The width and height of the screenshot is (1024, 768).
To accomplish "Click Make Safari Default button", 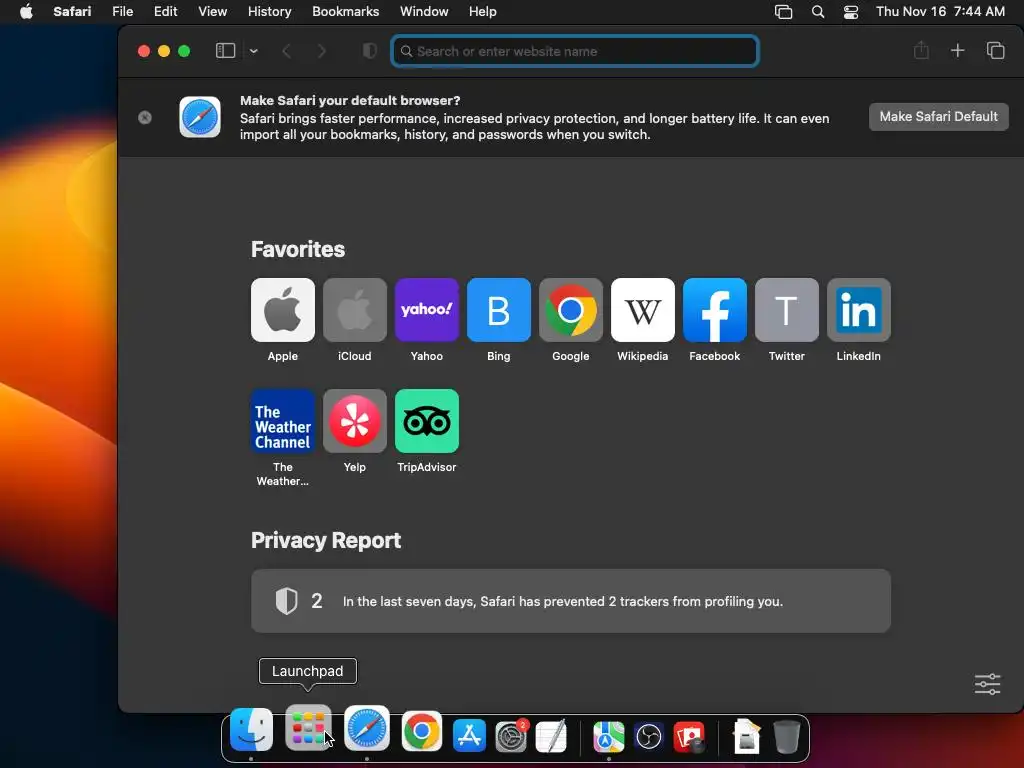I will click(938, 117).
